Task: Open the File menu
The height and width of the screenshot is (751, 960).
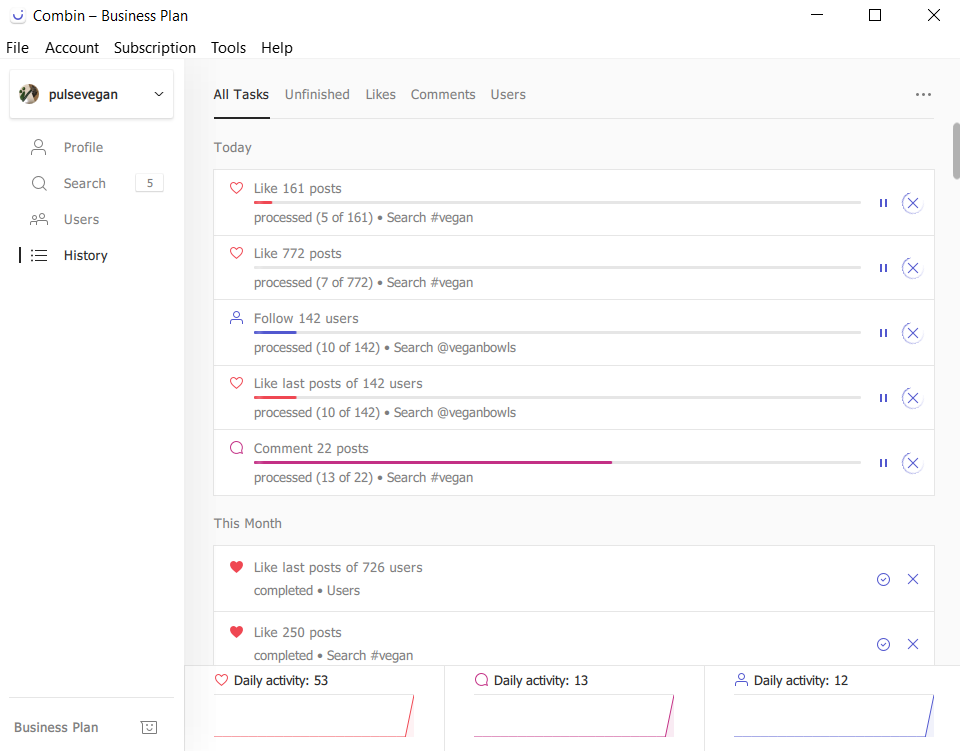Action: [x=17, y=48]
